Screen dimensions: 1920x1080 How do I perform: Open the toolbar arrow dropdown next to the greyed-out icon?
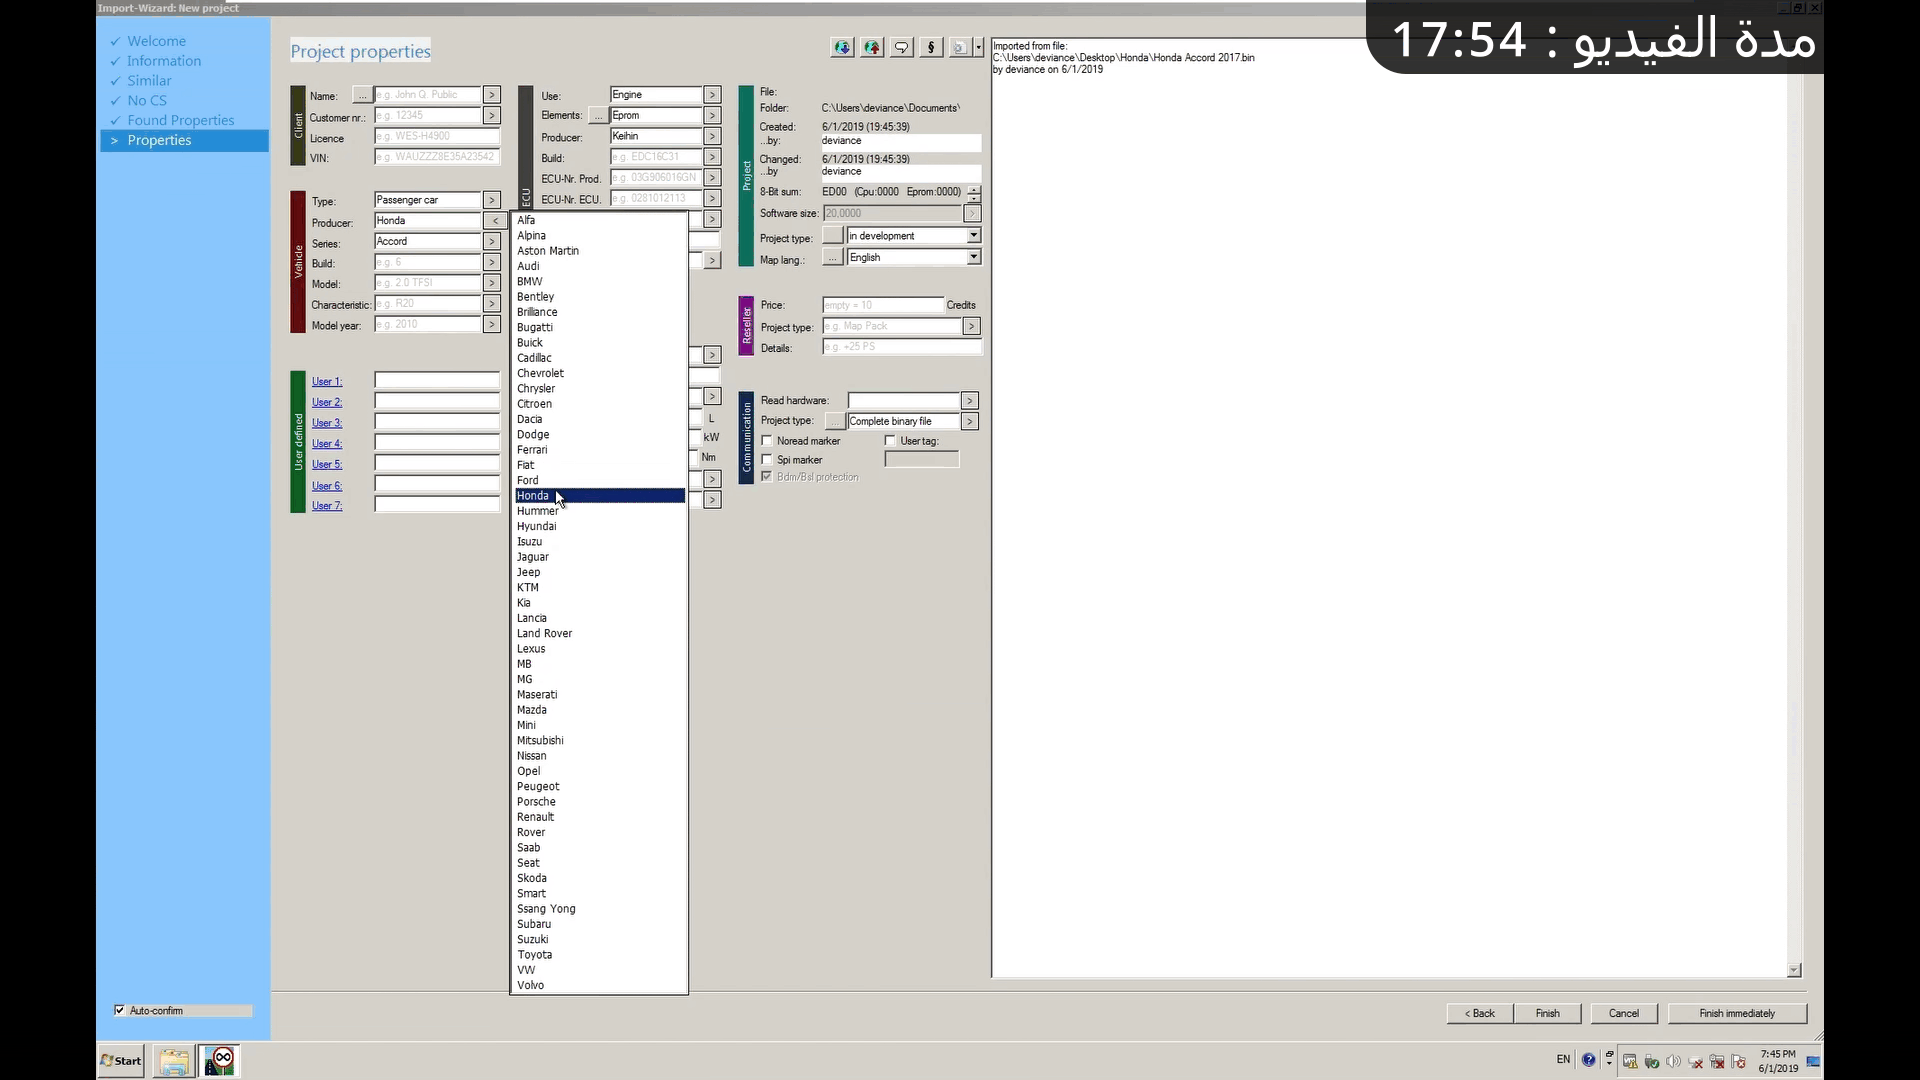979,47
